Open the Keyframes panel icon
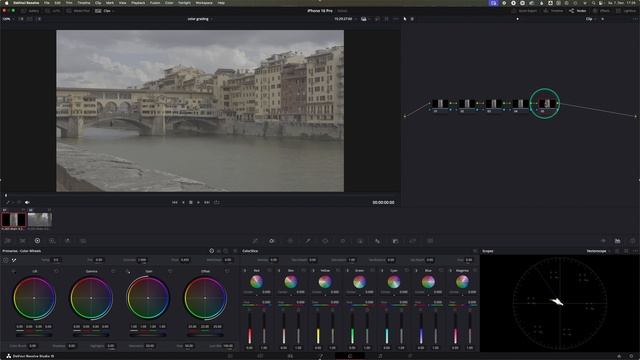Image resolution: width=640 pixels, height=360 pixels. point(603,241)
